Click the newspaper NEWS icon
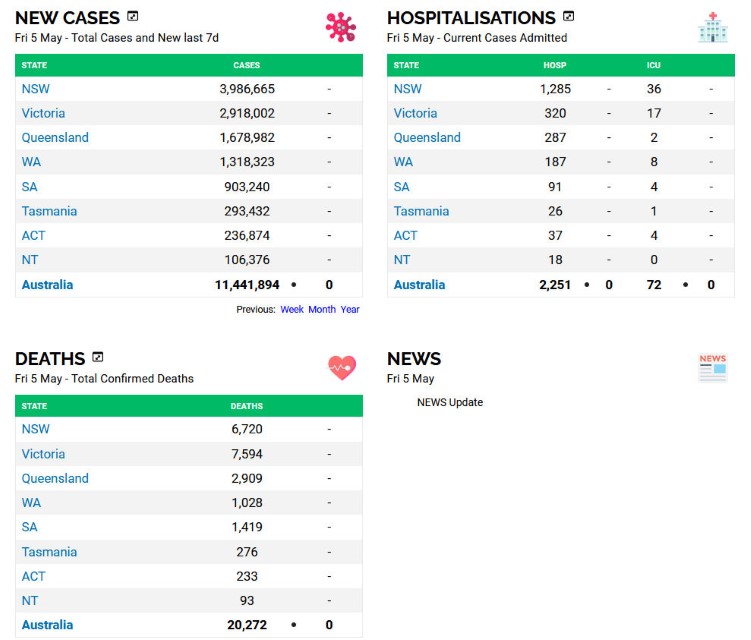 (712, 367)
